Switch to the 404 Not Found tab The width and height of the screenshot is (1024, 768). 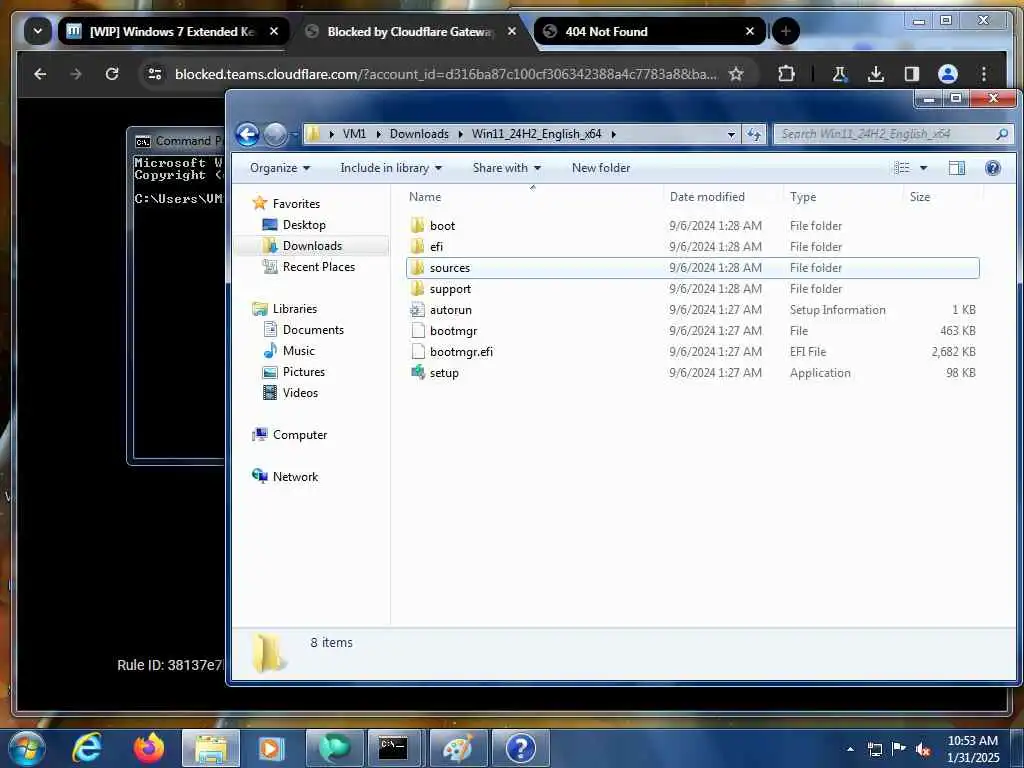point(650,31)
